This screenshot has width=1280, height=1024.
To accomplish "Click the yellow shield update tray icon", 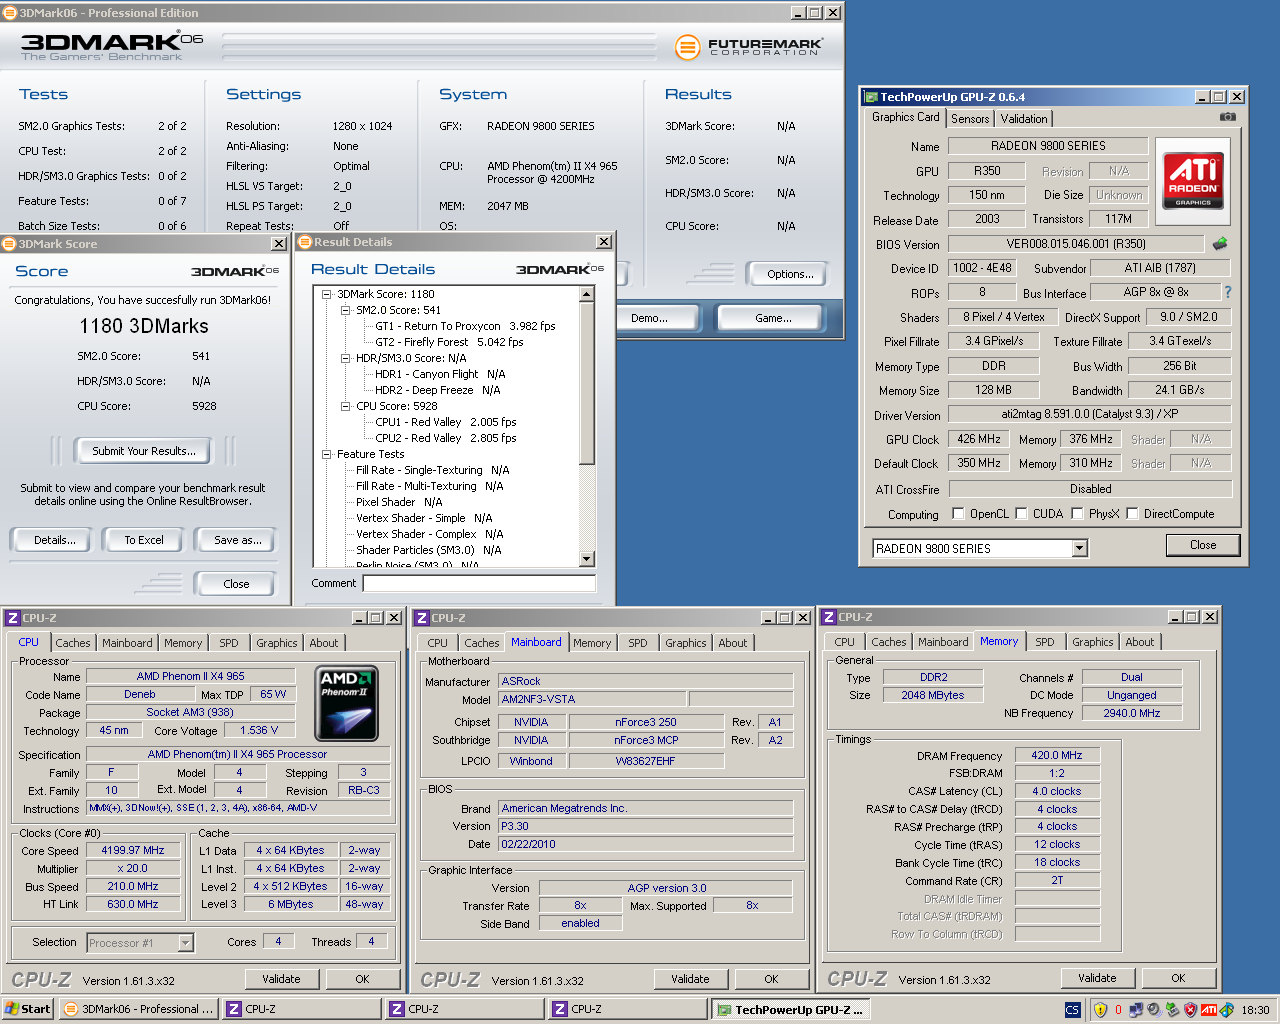I will tap(1101, 1010).
